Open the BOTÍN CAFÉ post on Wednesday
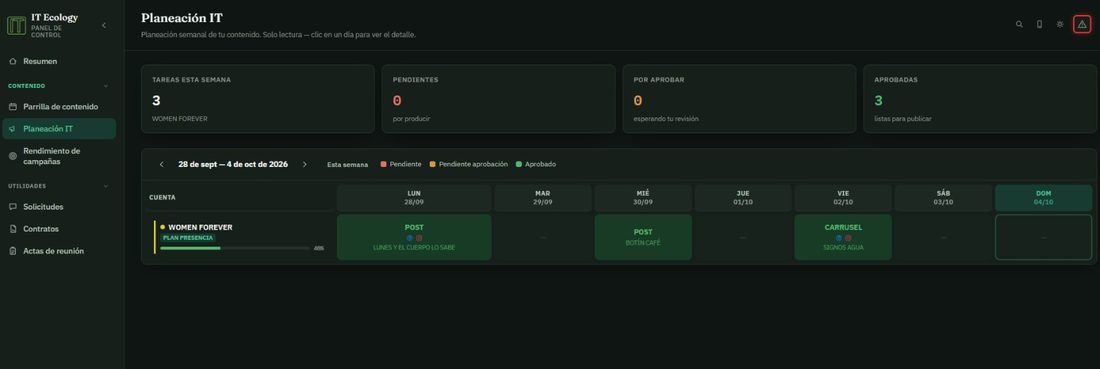 [643, 237]
